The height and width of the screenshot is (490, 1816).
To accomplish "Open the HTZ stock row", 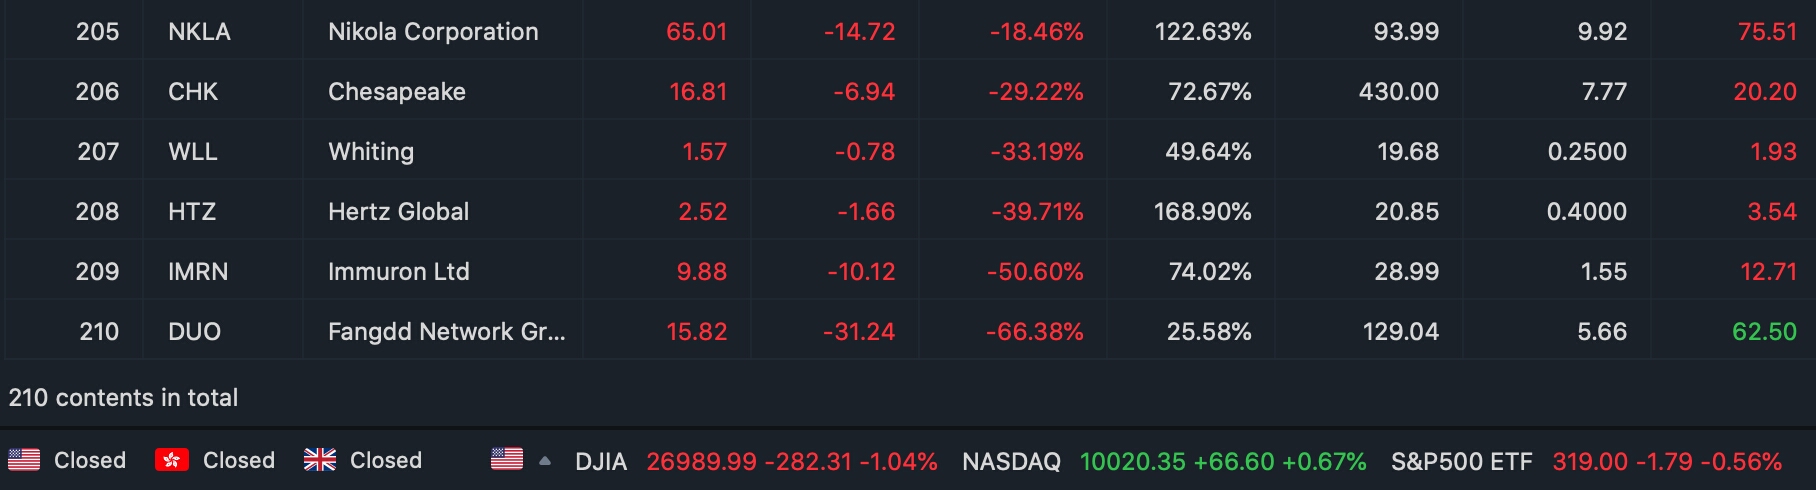I will tap(192, 212).
